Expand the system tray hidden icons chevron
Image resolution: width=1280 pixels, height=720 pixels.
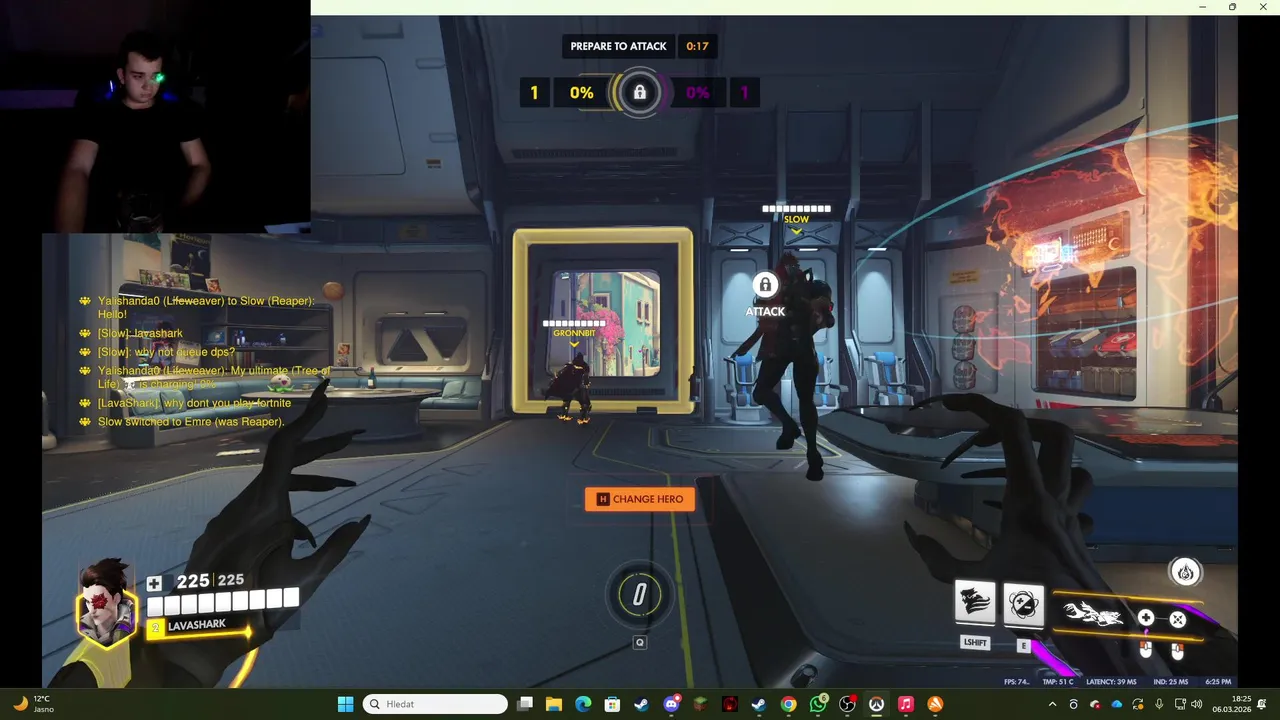[1052, 704]
